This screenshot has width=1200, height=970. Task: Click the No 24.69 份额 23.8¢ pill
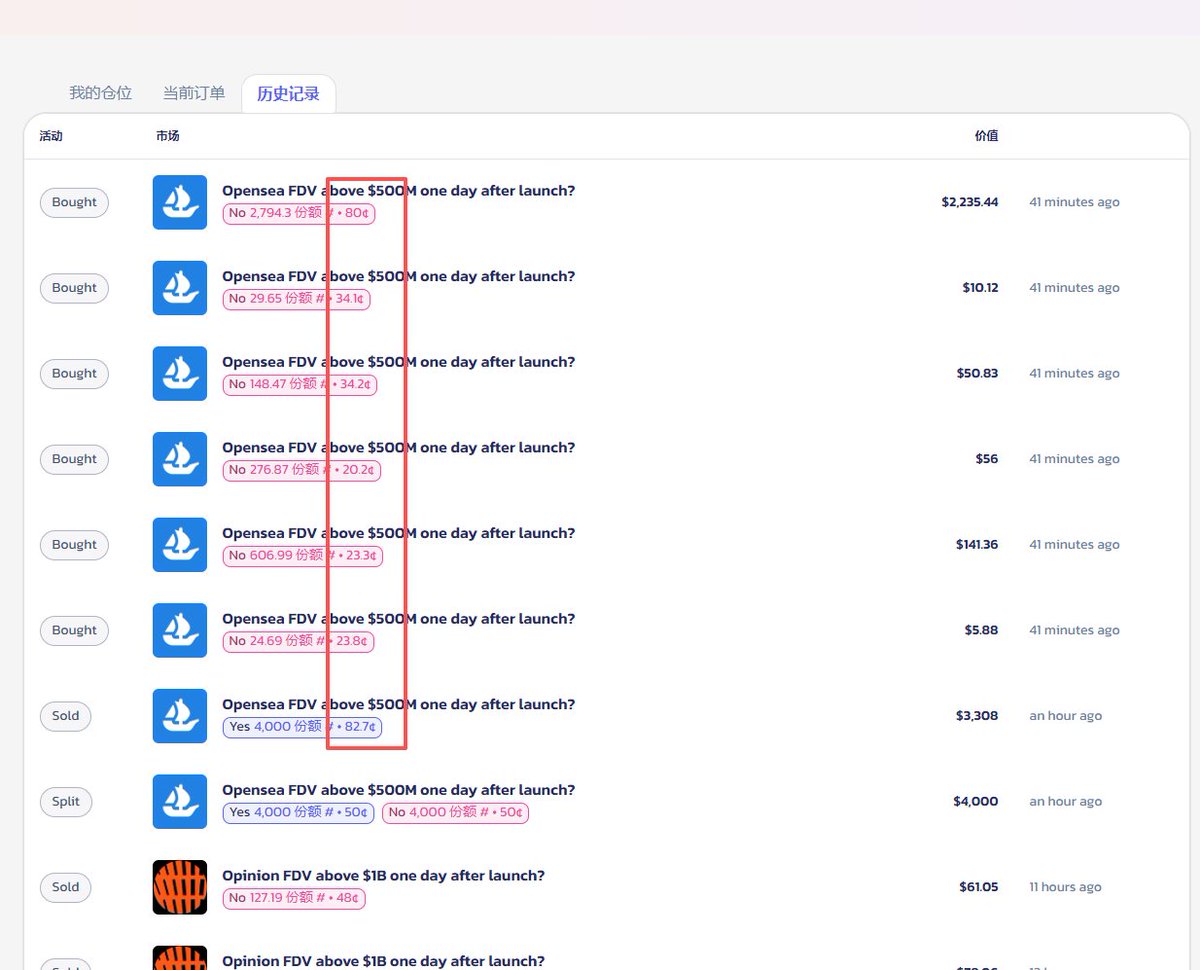[x=298, y=641]
